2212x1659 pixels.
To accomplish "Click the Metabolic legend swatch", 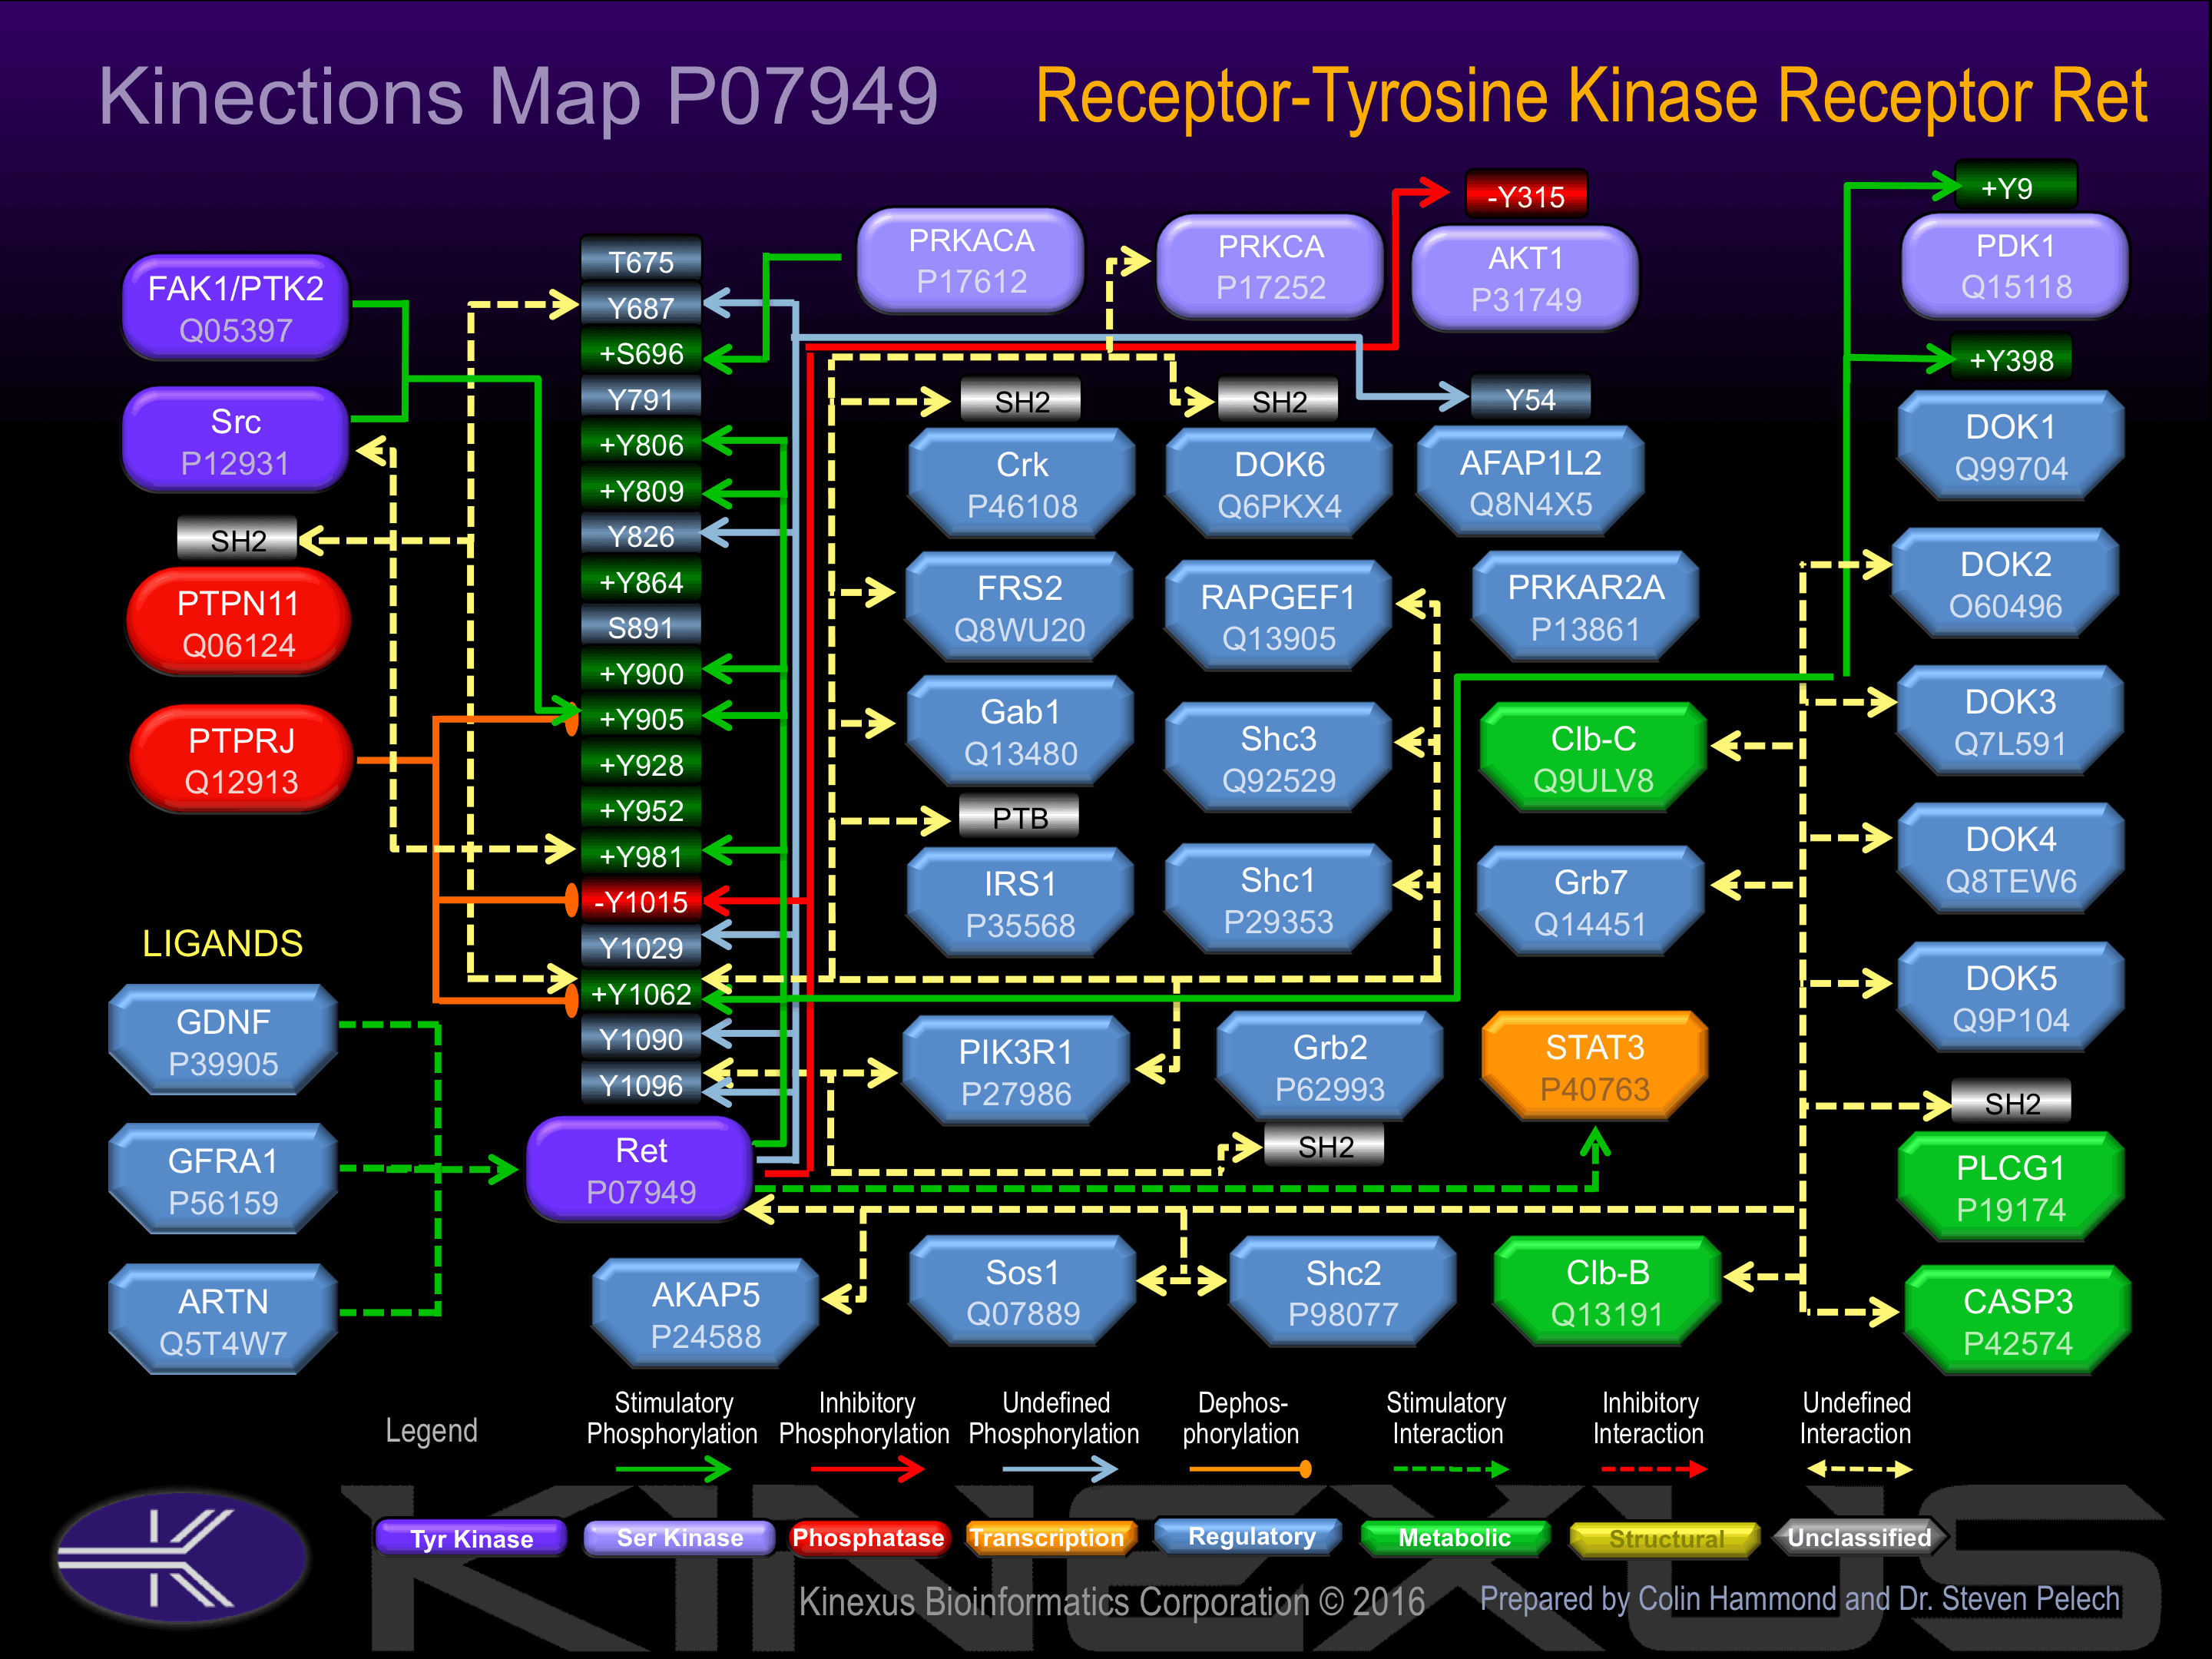I will (1455, 1537).
